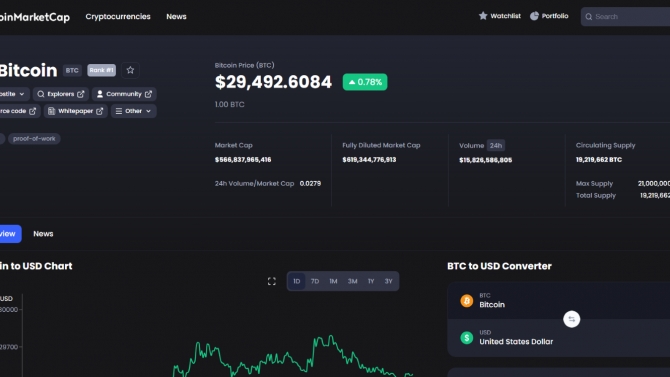This screenshot has width=670, height=377.
Task: Select the 1D chart range
Action: (297, 281)
